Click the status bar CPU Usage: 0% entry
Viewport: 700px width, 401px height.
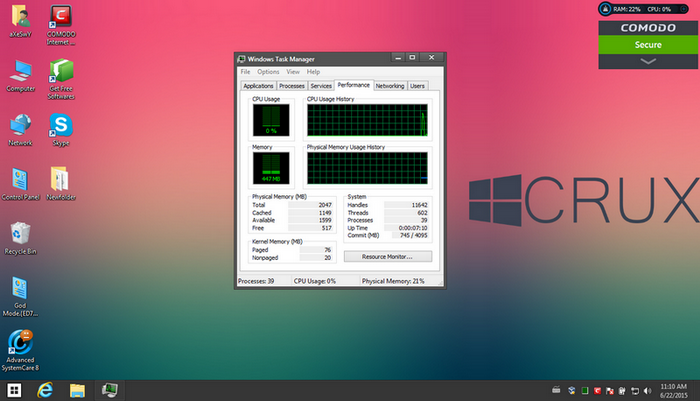coord(315,281)
